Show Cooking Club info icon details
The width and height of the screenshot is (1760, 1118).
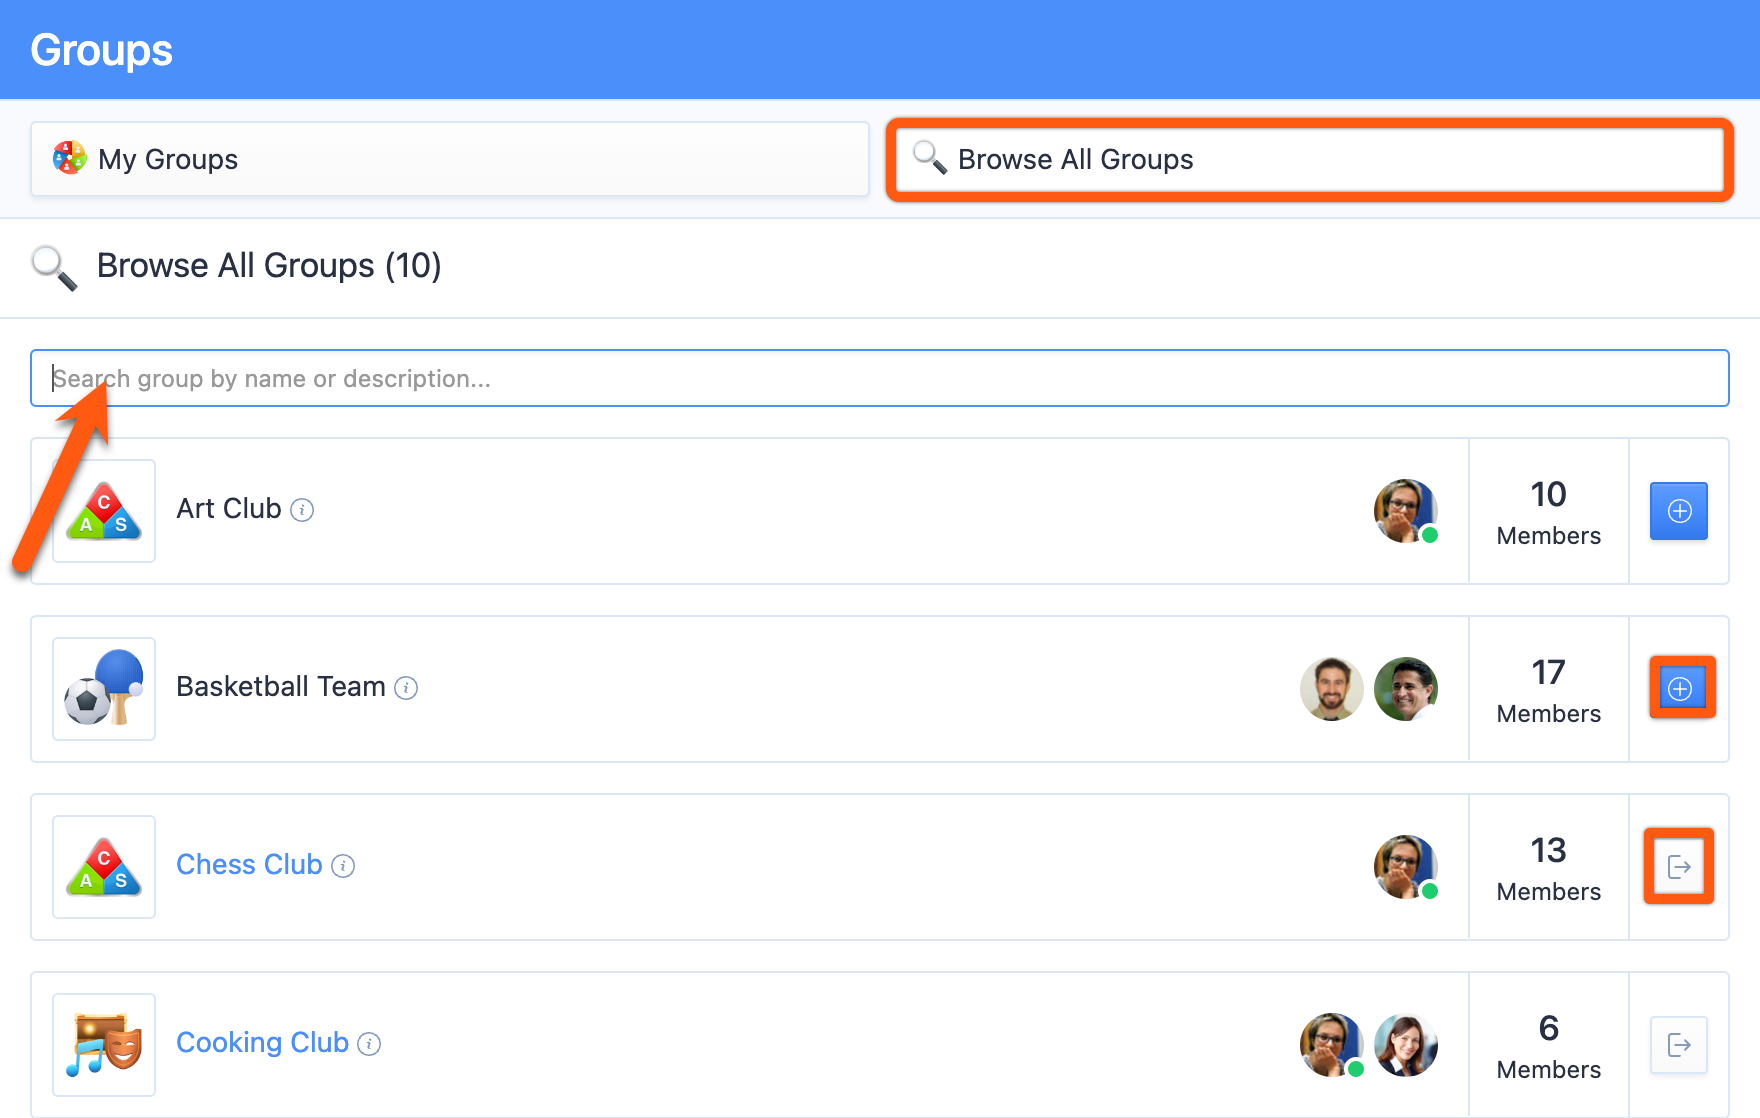(x=369, y=1044)
